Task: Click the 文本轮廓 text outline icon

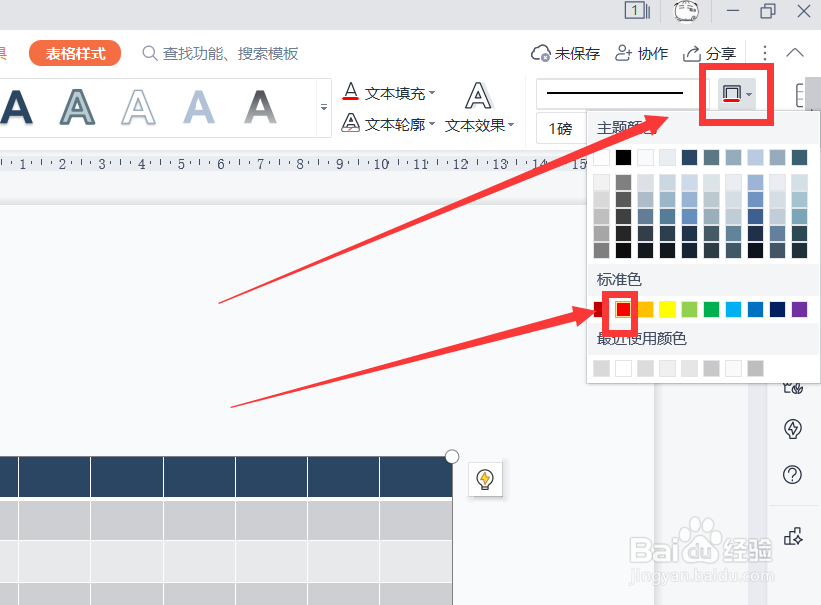Action: tap(350, 124)
